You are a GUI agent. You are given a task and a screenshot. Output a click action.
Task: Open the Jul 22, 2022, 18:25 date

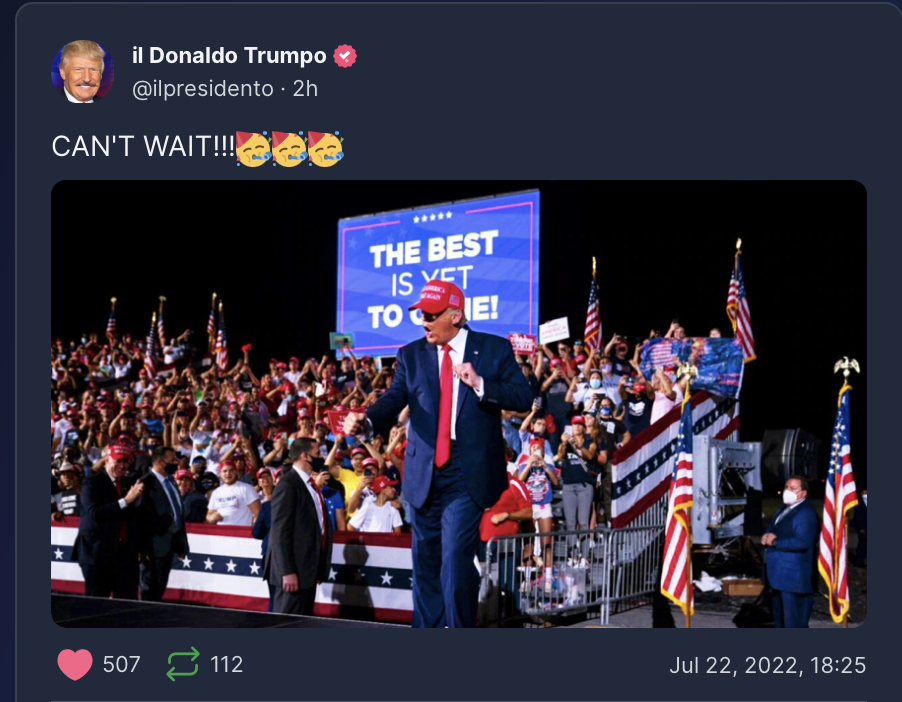[x=767, y=665]
